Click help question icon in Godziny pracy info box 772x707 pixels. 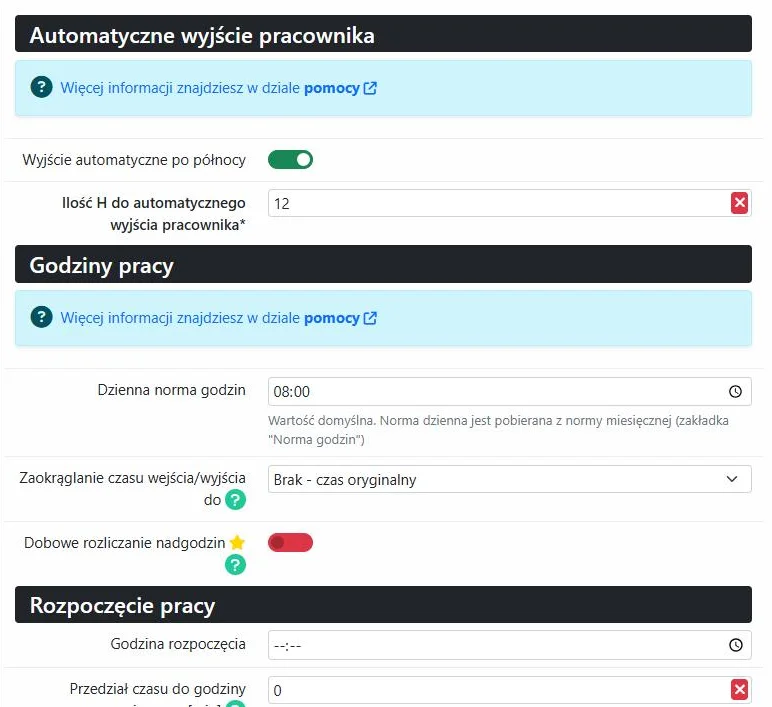(x=41, y=317)
